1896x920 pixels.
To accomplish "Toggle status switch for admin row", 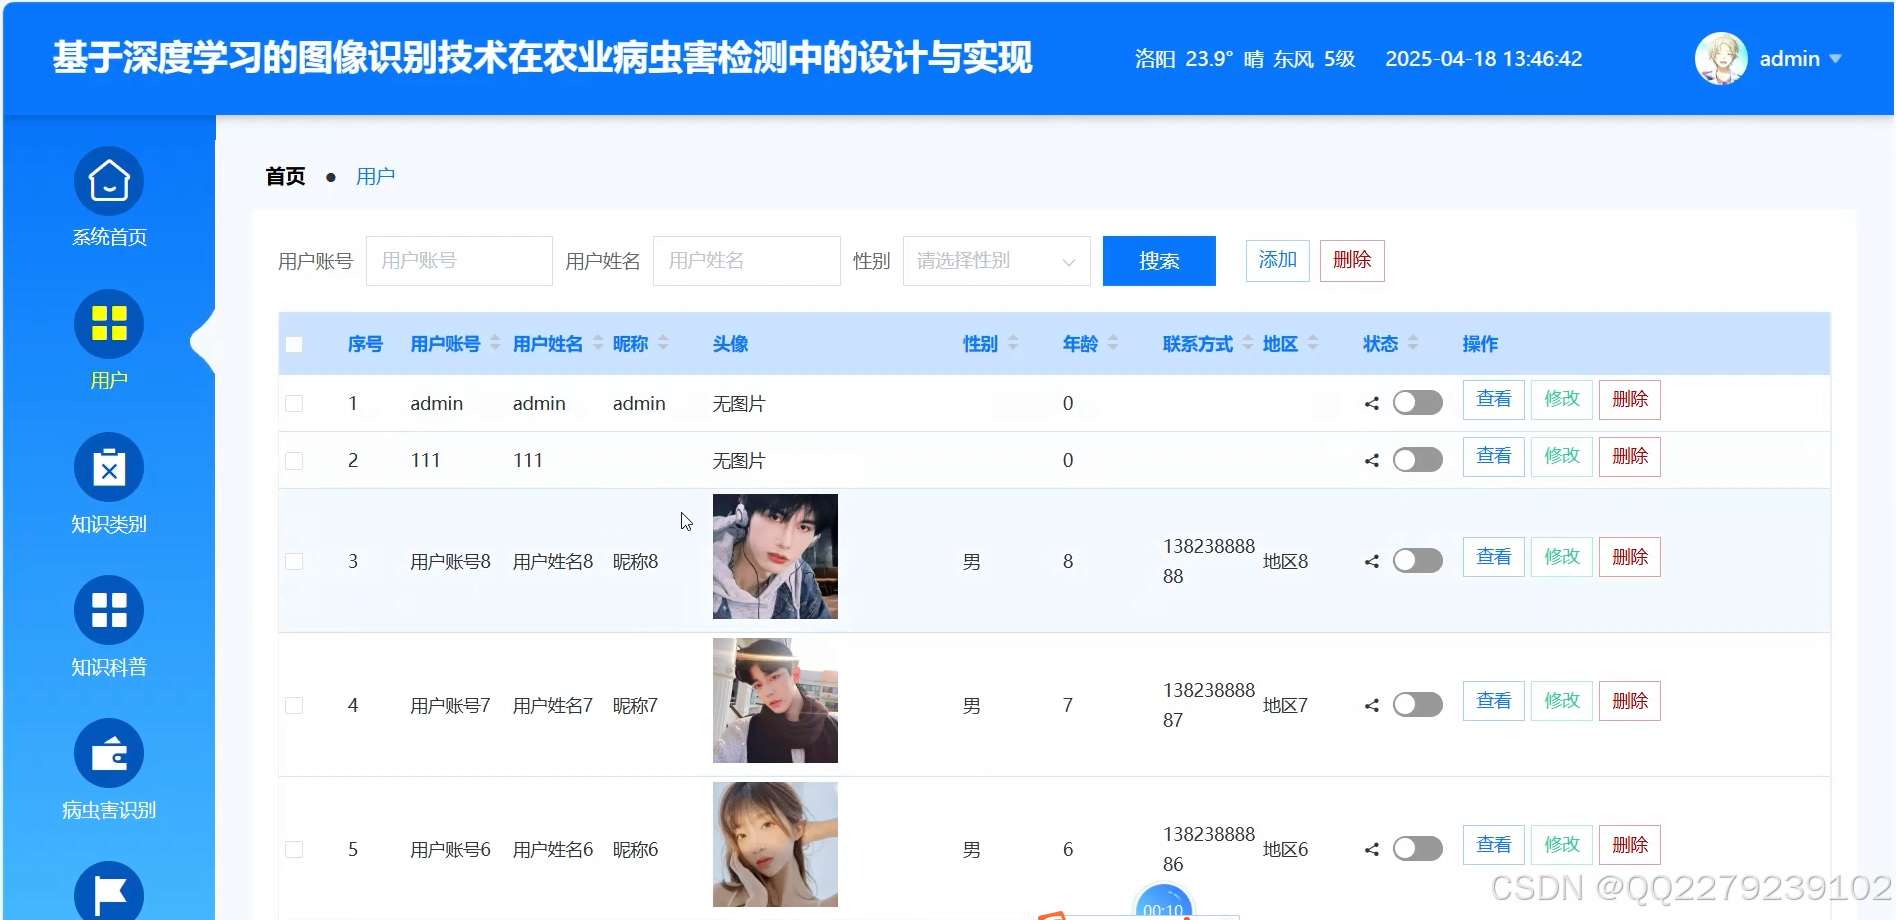I will coord(1418,403).
